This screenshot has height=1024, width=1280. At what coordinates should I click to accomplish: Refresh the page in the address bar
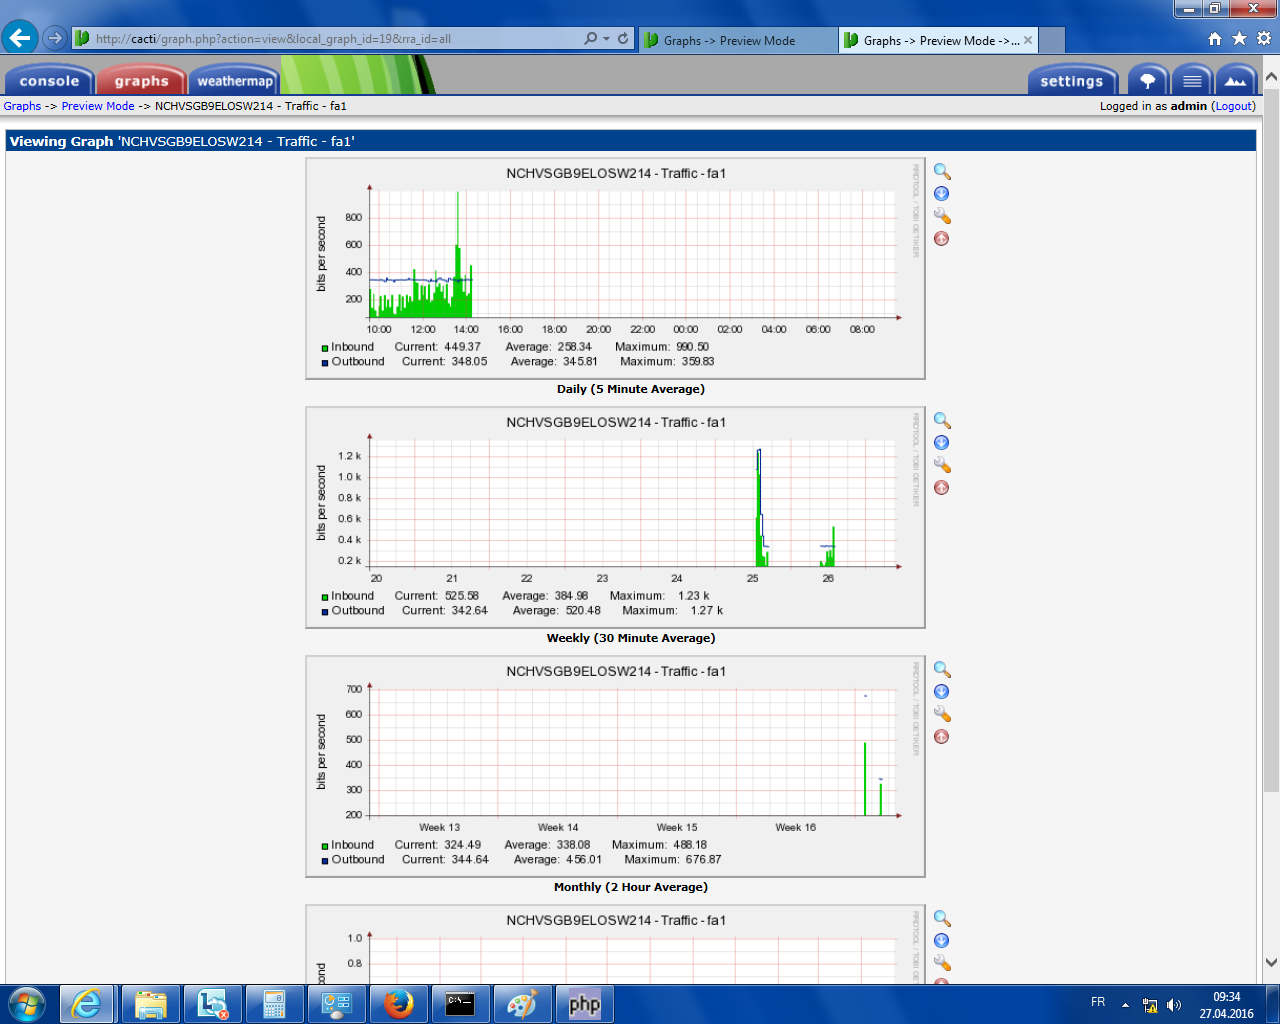click(623, 39)
